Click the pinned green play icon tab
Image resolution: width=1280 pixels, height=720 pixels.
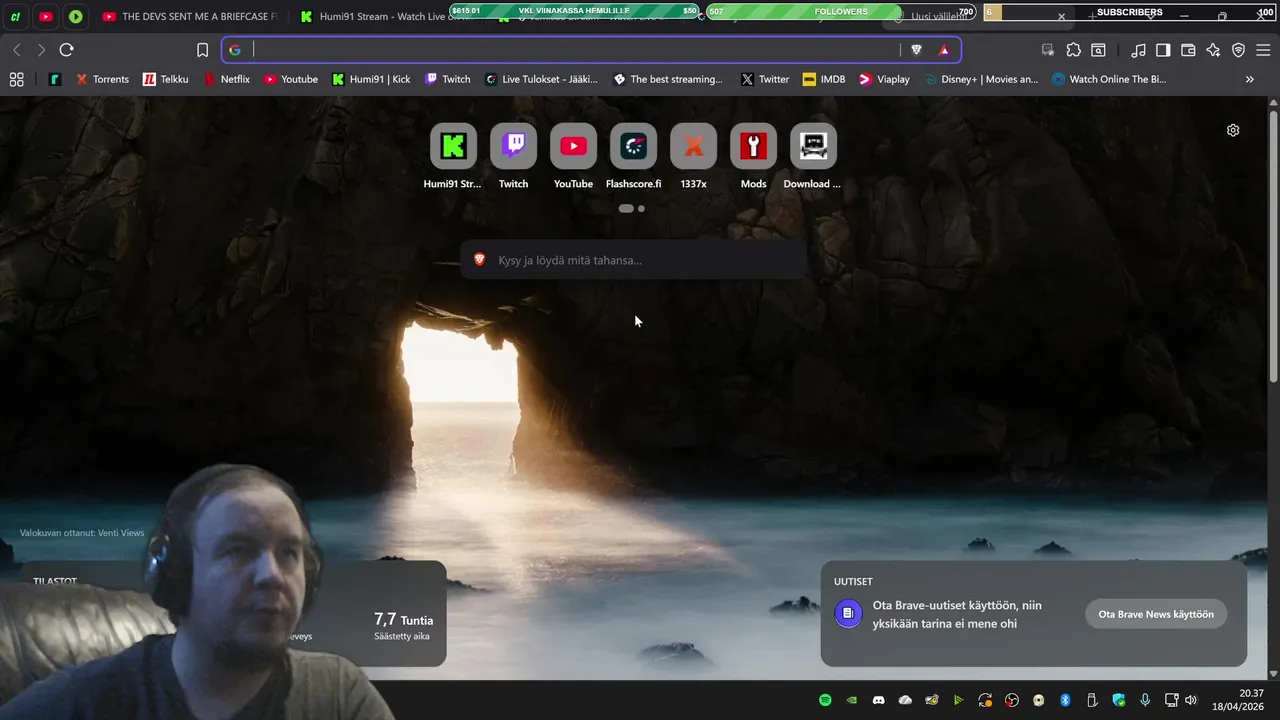[x=76, y=16]
